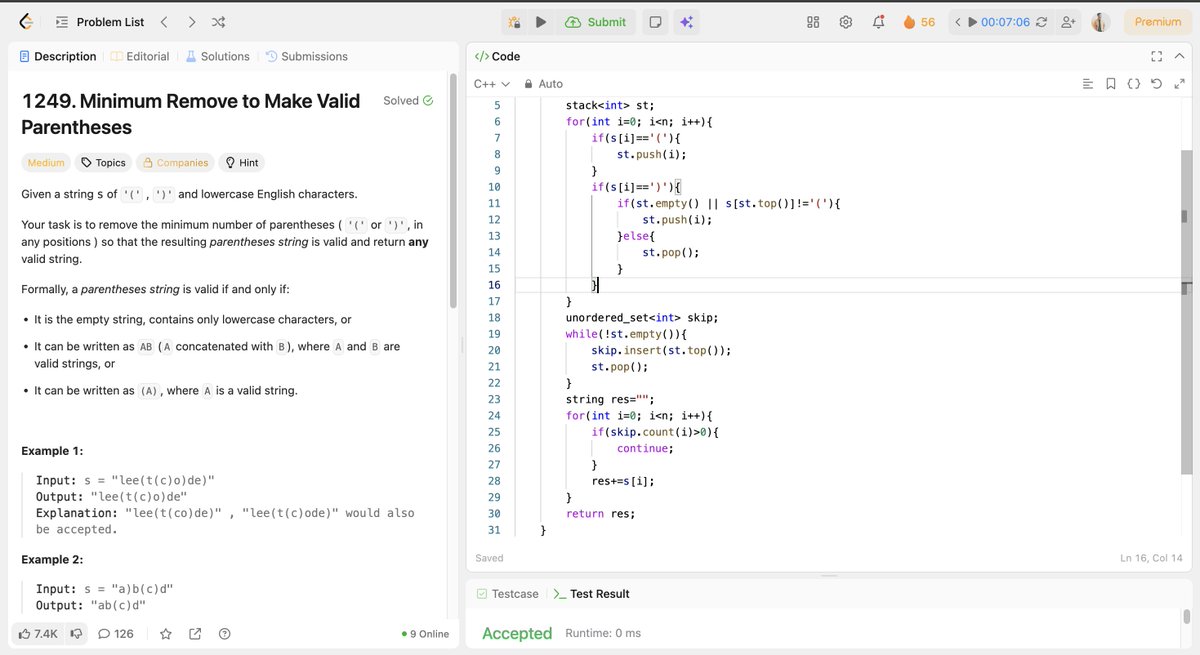Collapse the Code panel chevron
This screenshot has width=1200, height=655.
tap(1181, 57)
